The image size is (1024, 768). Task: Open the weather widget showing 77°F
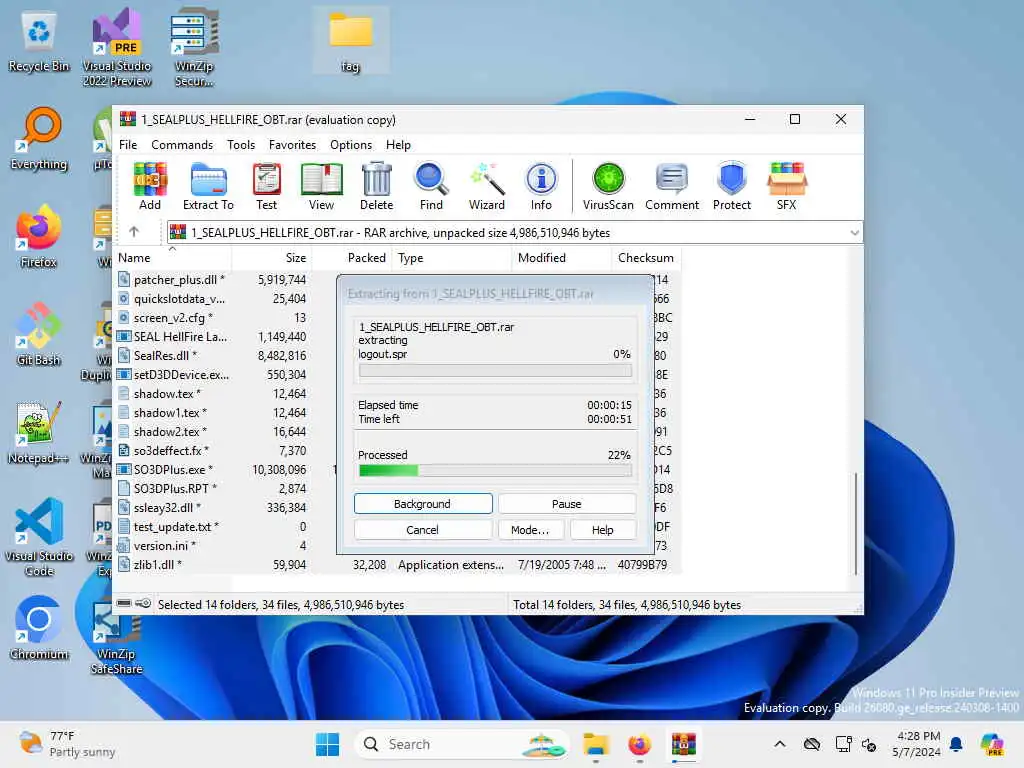click(x=67, y=744)
